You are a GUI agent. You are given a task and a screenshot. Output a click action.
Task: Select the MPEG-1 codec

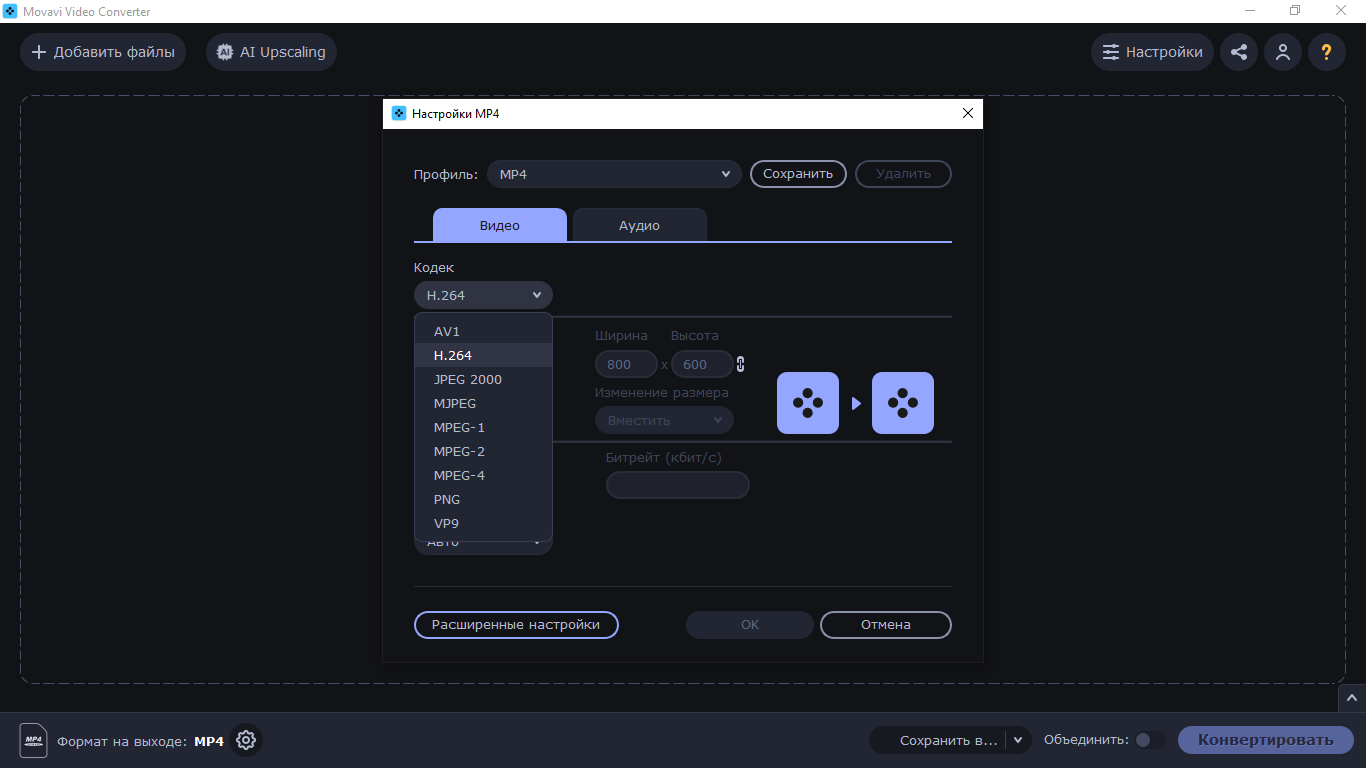click(483, 427)
